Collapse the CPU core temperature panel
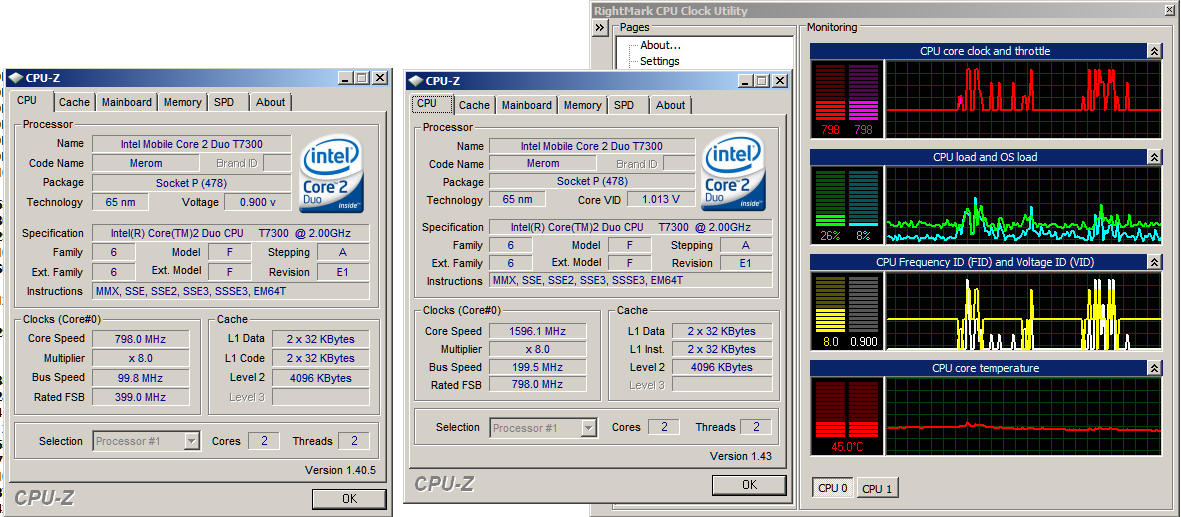 tap(1153, 368)
